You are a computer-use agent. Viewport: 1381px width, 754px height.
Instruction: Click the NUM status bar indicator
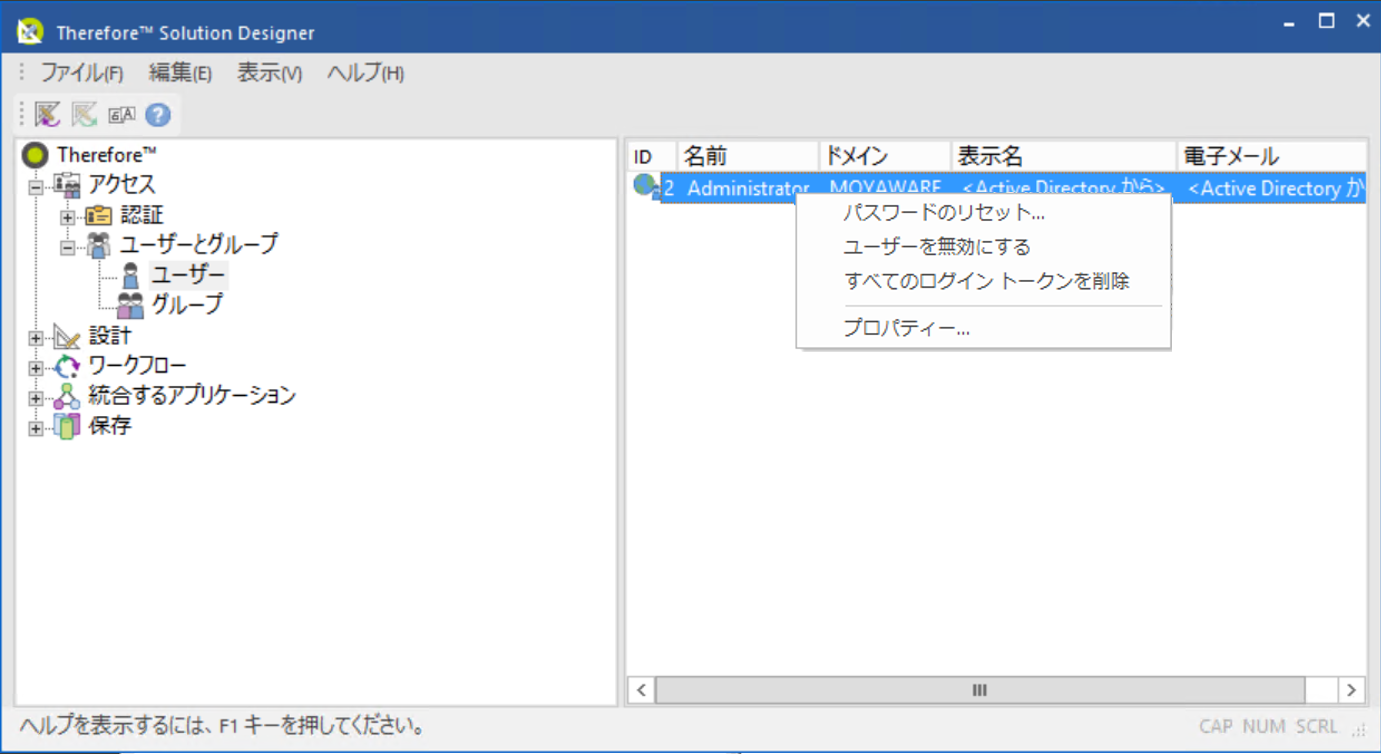click(1264, 727)
